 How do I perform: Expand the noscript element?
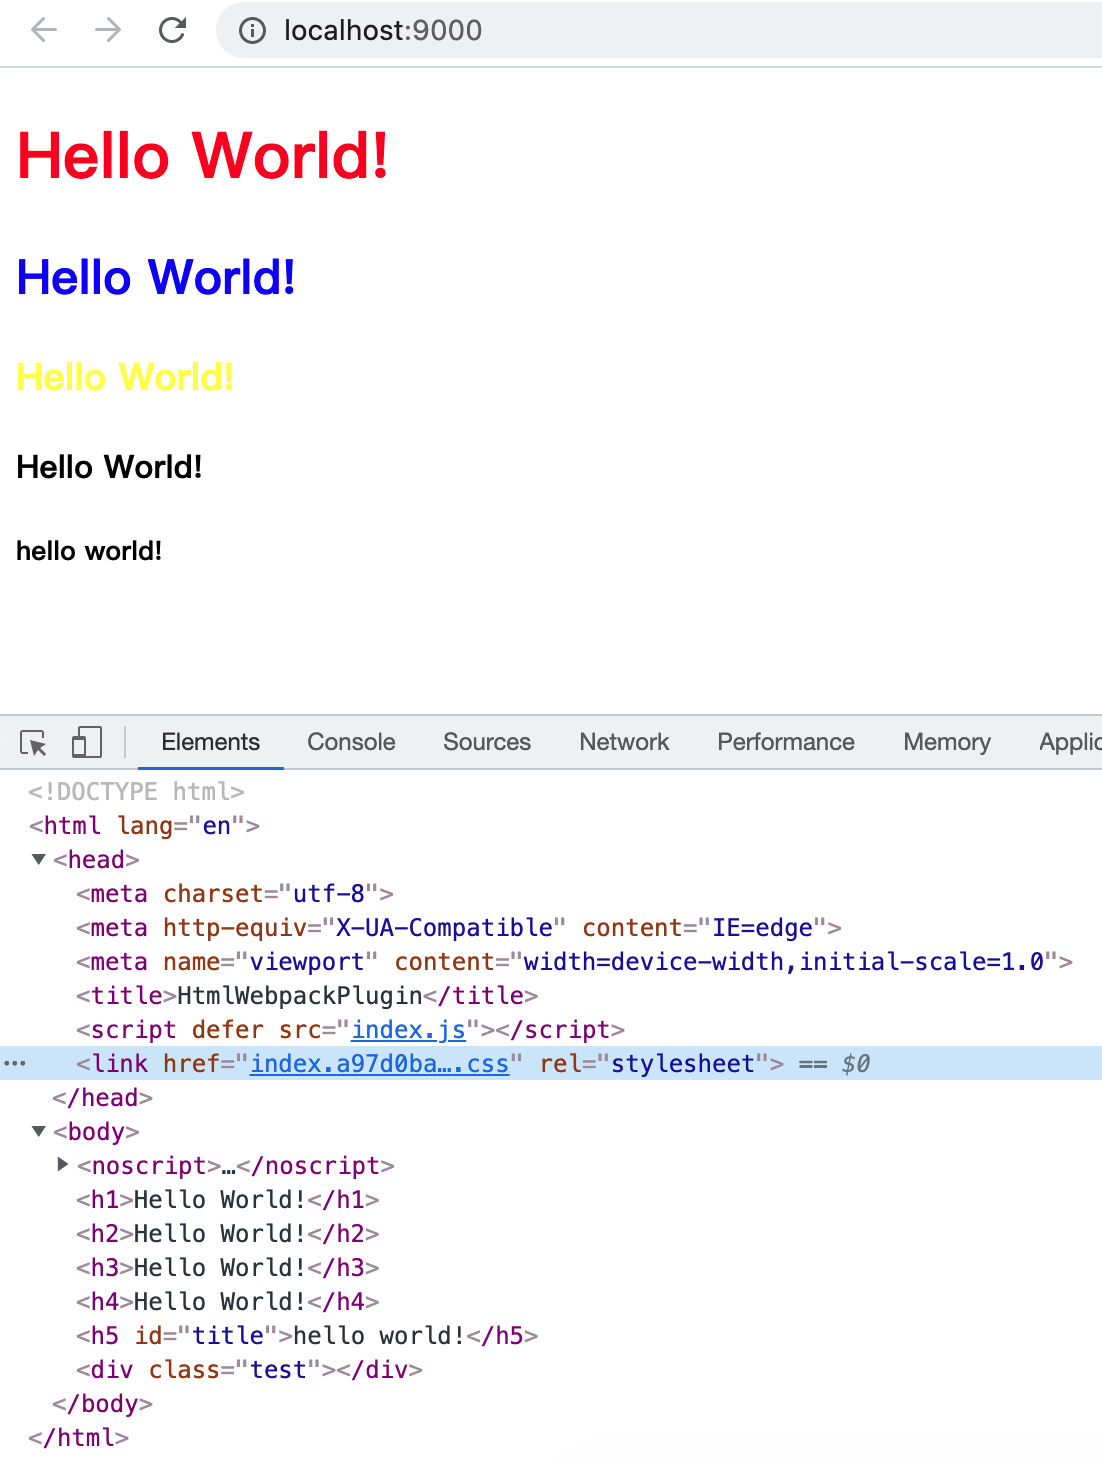63,1165
